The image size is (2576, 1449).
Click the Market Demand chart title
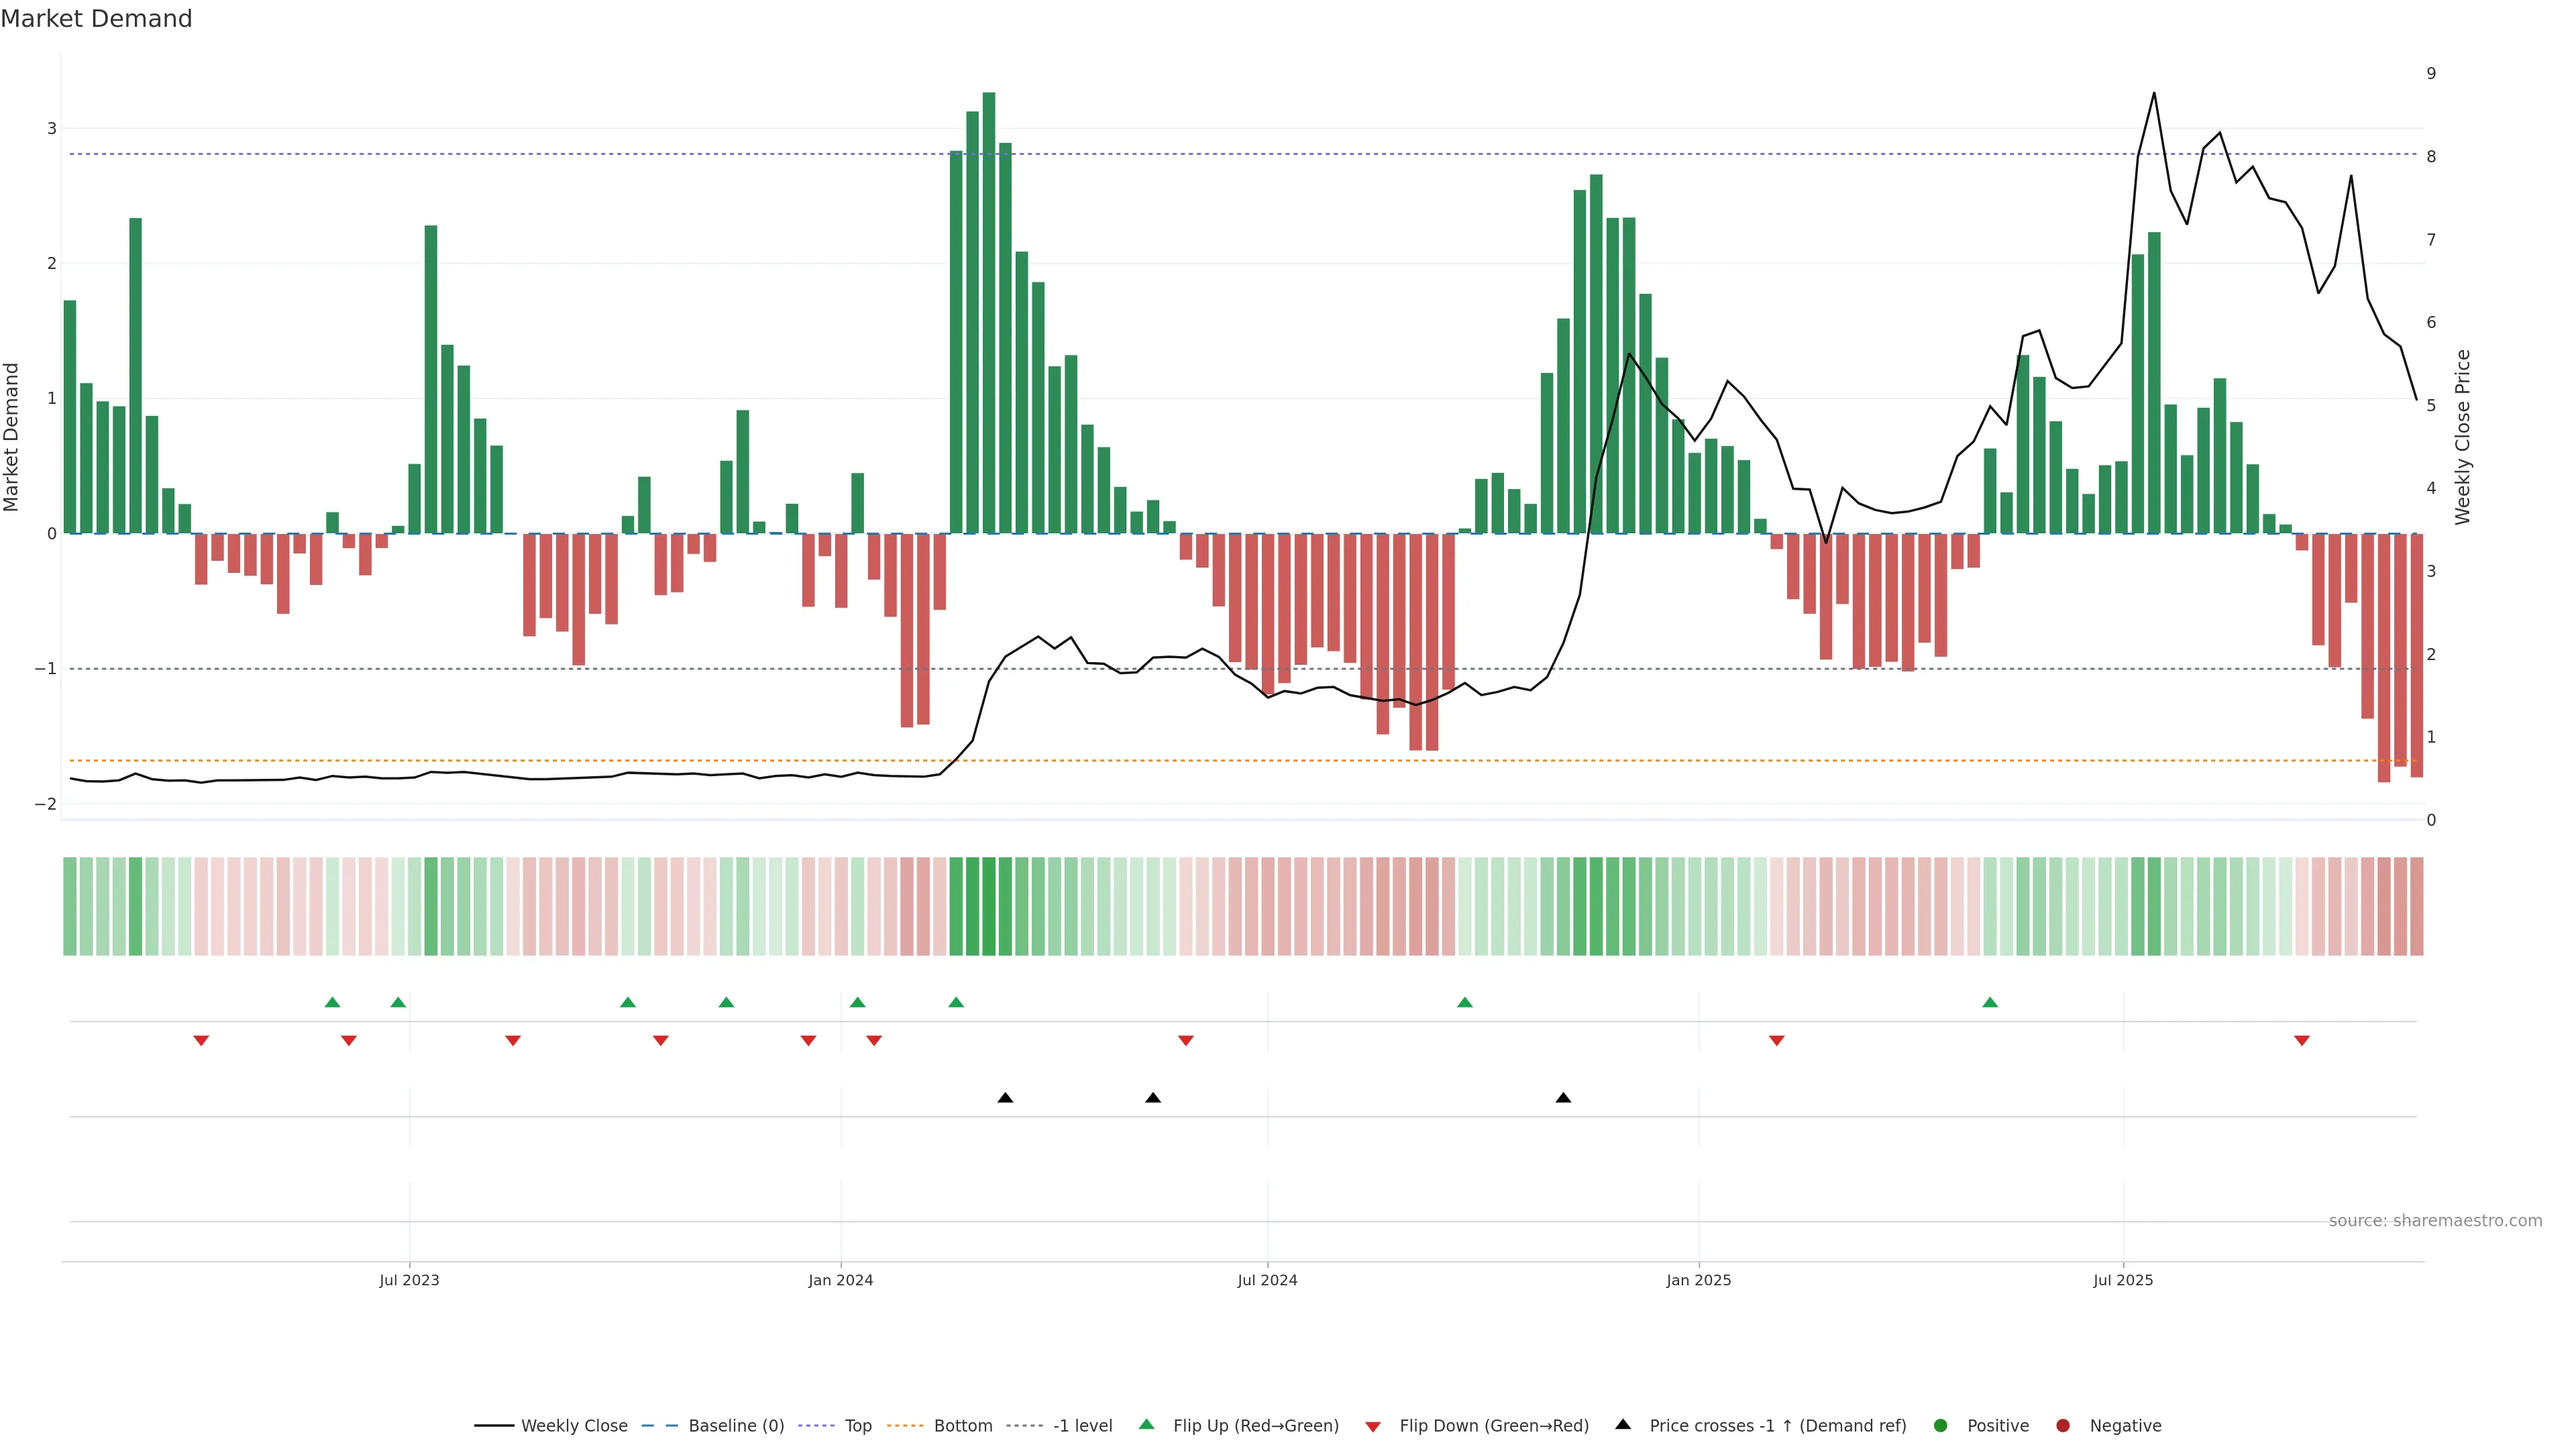click(96, 19)
